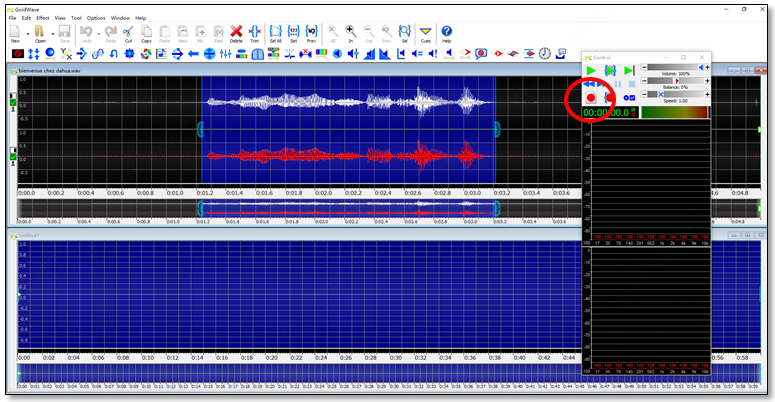This screenshot has height=402, width=775.
Task: Click the Sel All toolbar icon
Action: tap(275, 33)
